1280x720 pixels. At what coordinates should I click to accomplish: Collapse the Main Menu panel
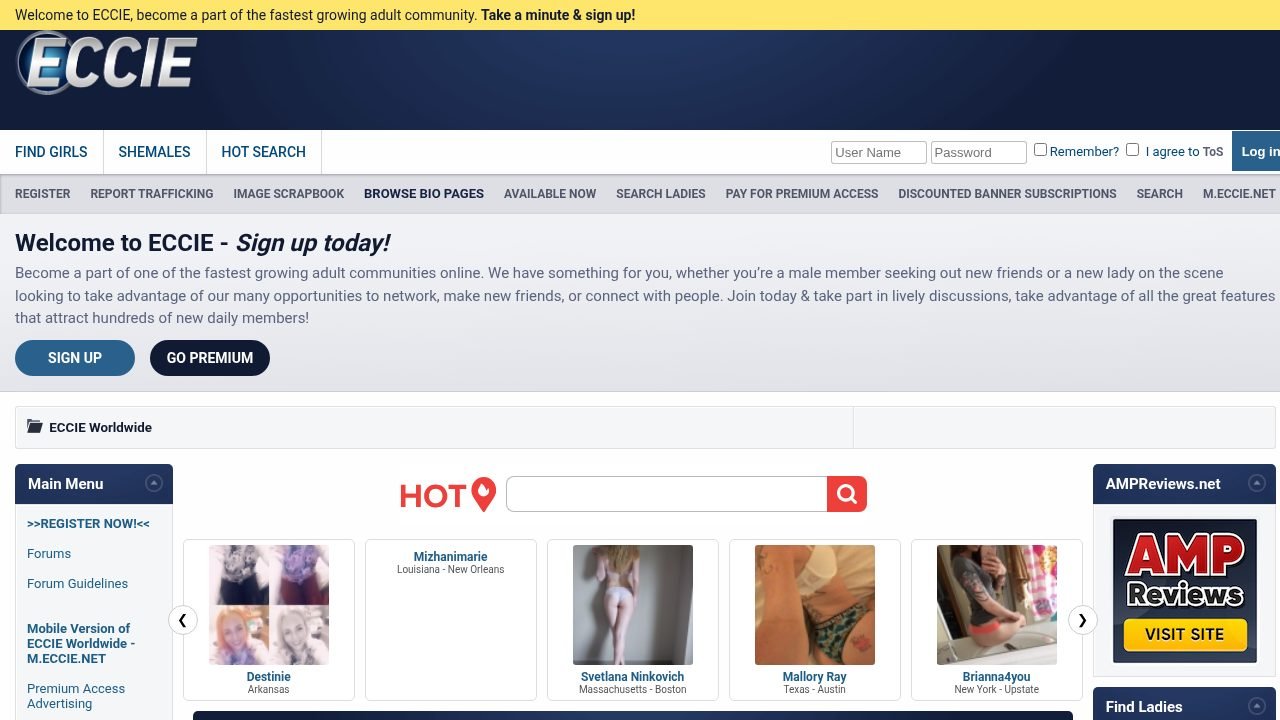click(154, 483)
